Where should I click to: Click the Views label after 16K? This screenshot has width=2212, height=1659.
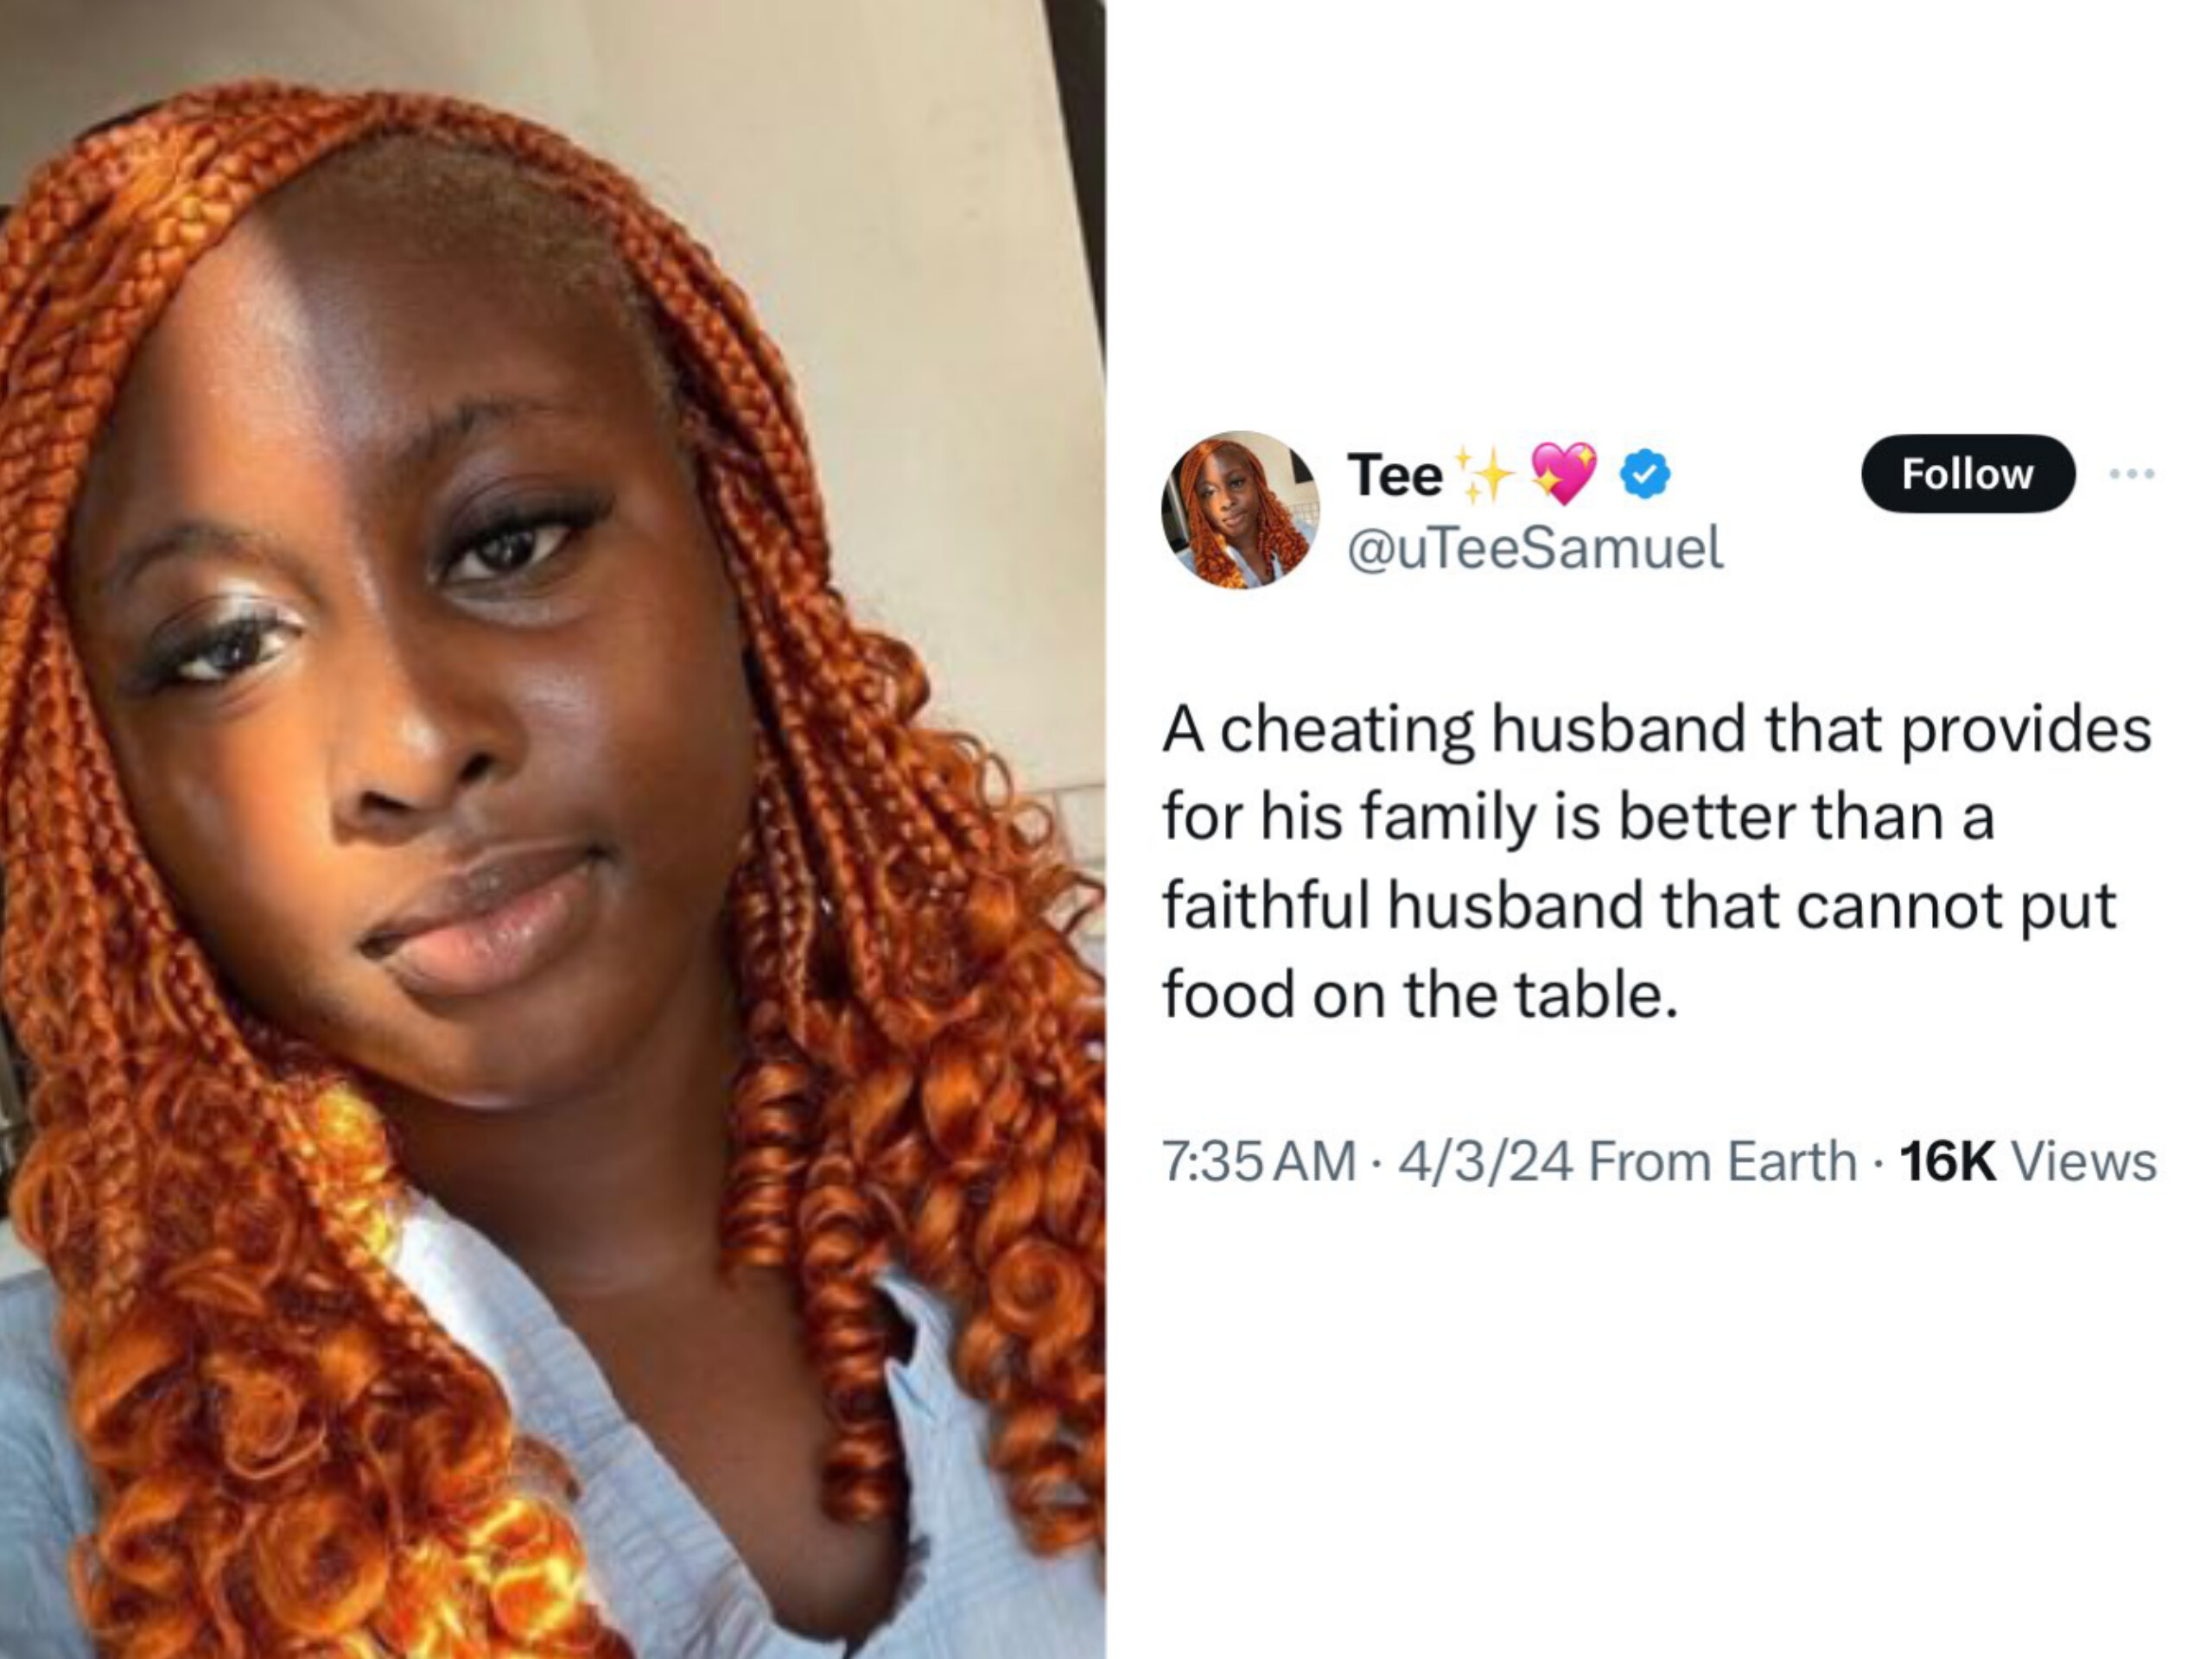[x=2084, y=1162]
